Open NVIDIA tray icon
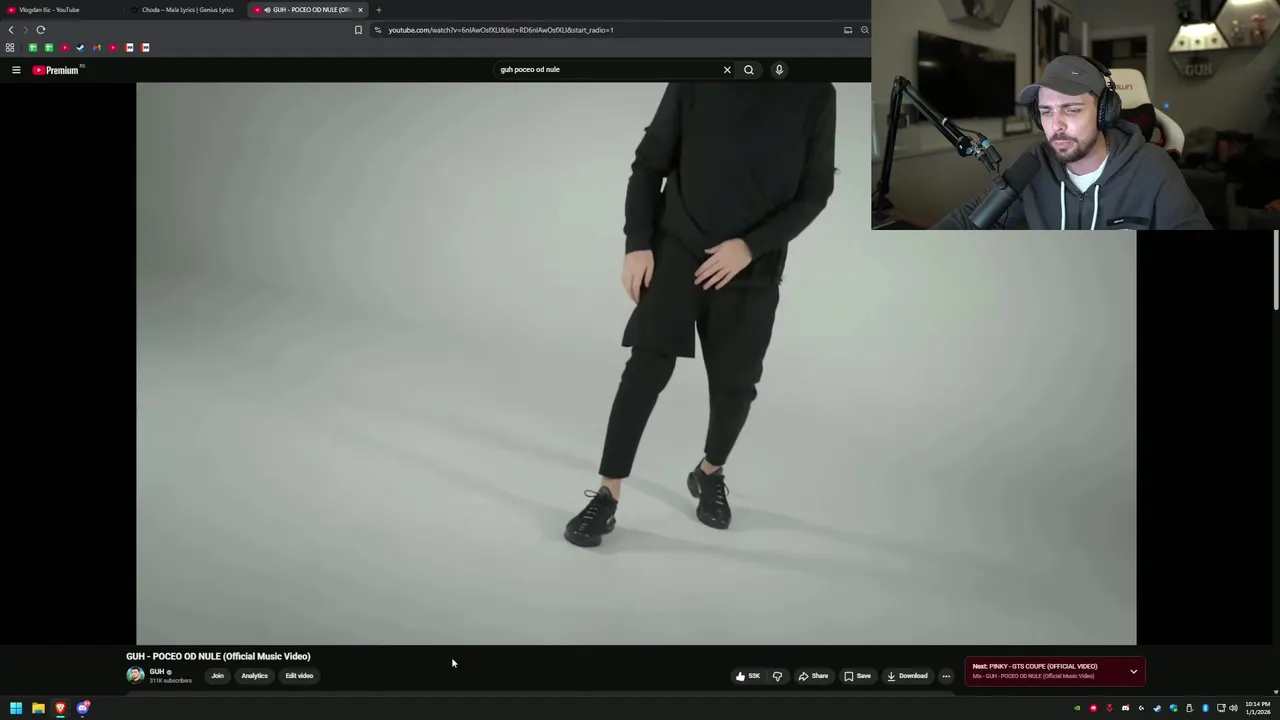 pyautogui.click(x=1077, y=708)
